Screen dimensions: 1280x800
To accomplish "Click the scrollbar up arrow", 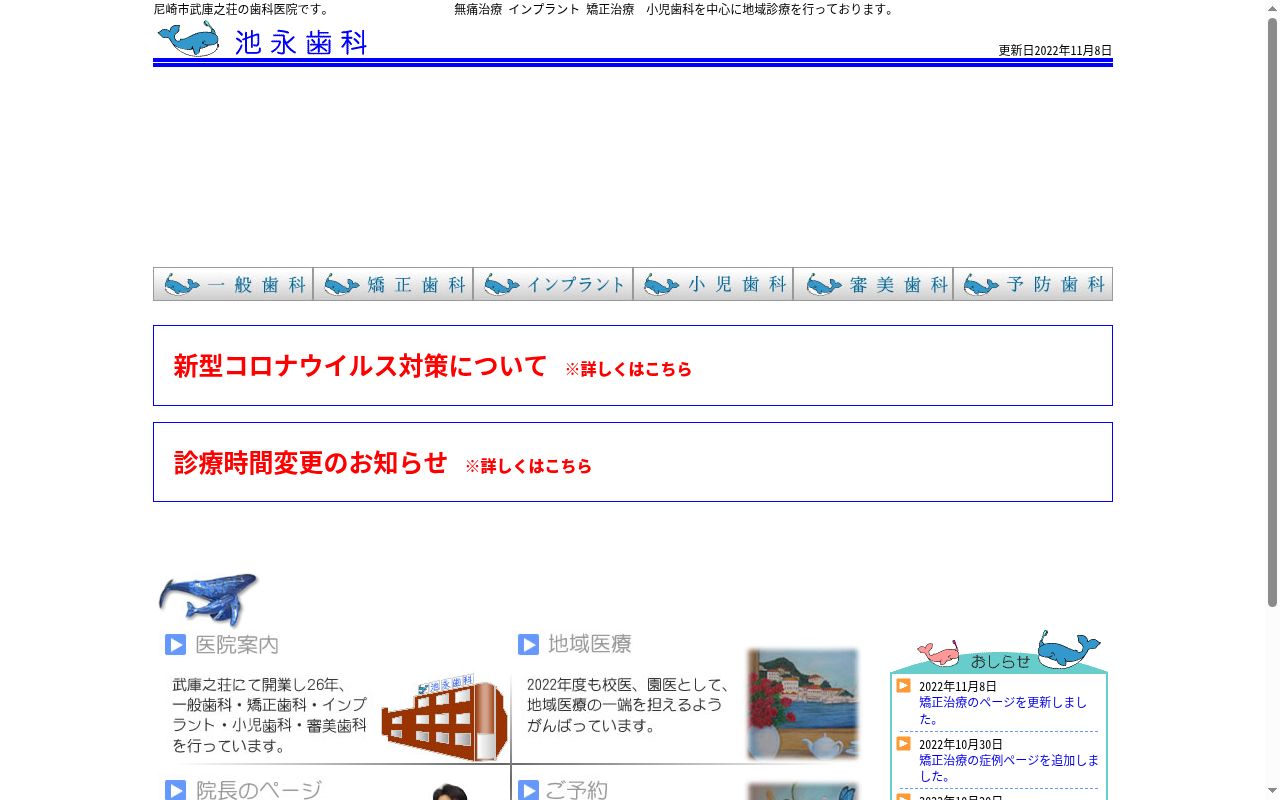I will click(1272, 8).
